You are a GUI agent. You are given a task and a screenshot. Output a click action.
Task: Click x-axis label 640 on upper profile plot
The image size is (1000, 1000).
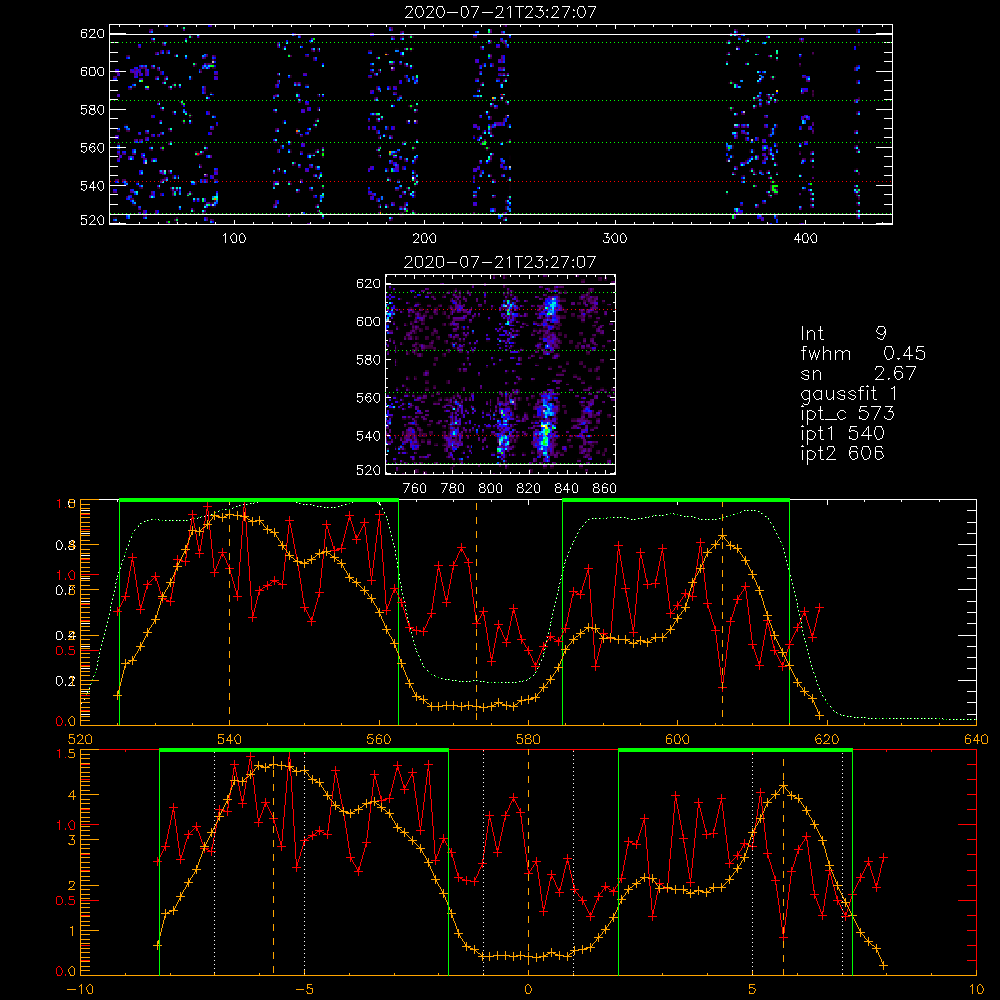coord(976,739)
